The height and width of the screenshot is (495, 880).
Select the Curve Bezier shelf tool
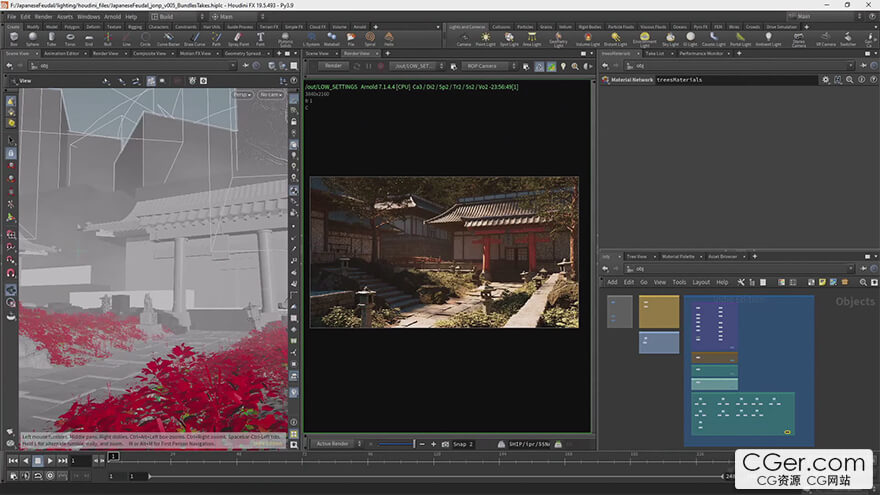coord(167,40)
